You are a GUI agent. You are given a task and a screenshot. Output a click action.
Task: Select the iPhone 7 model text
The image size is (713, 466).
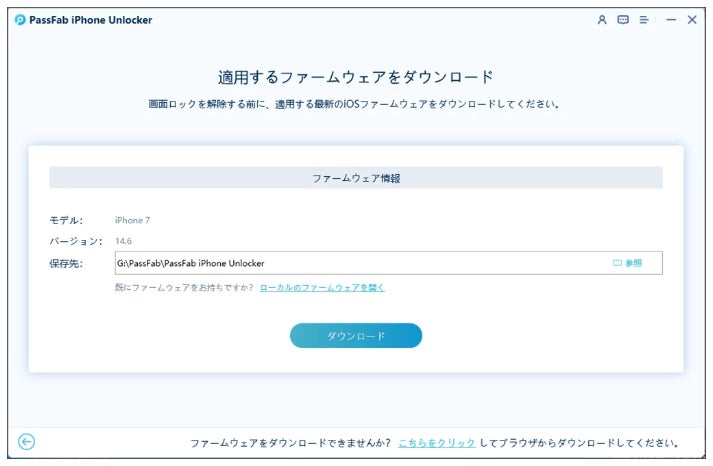[132, 220]
